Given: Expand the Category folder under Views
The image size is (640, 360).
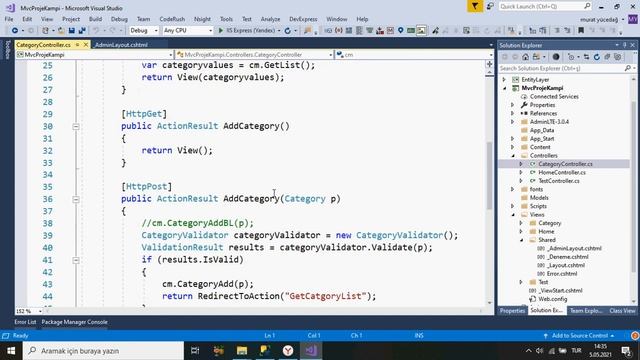Looking at the screenshot, I should tap(521, 223).
